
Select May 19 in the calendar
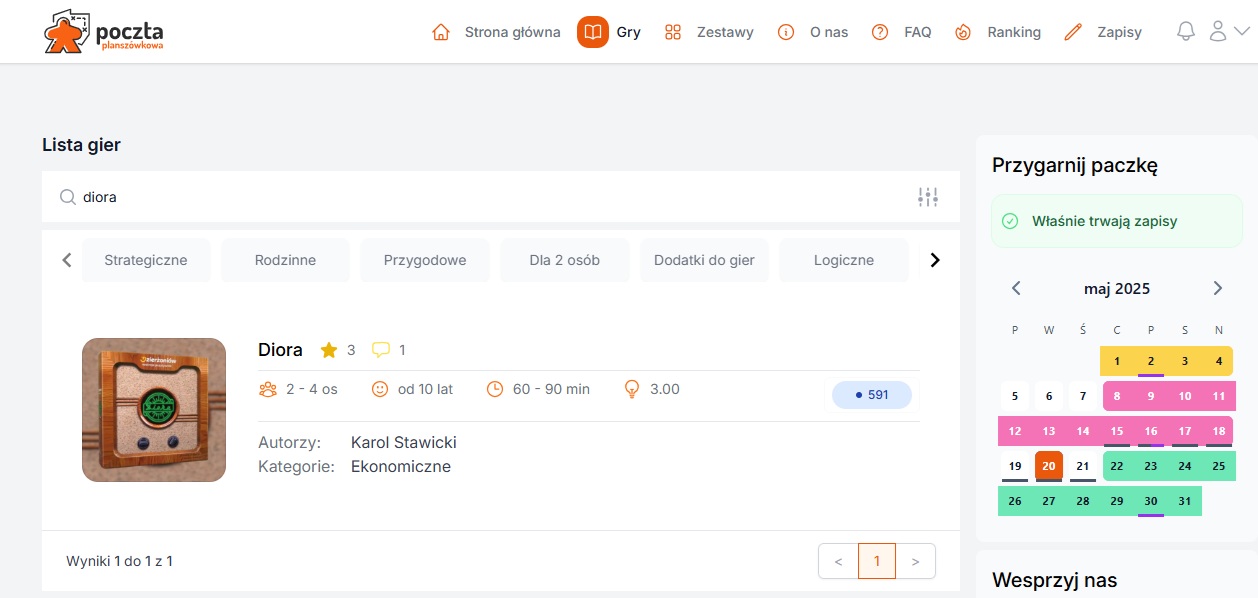(1015, 466)
